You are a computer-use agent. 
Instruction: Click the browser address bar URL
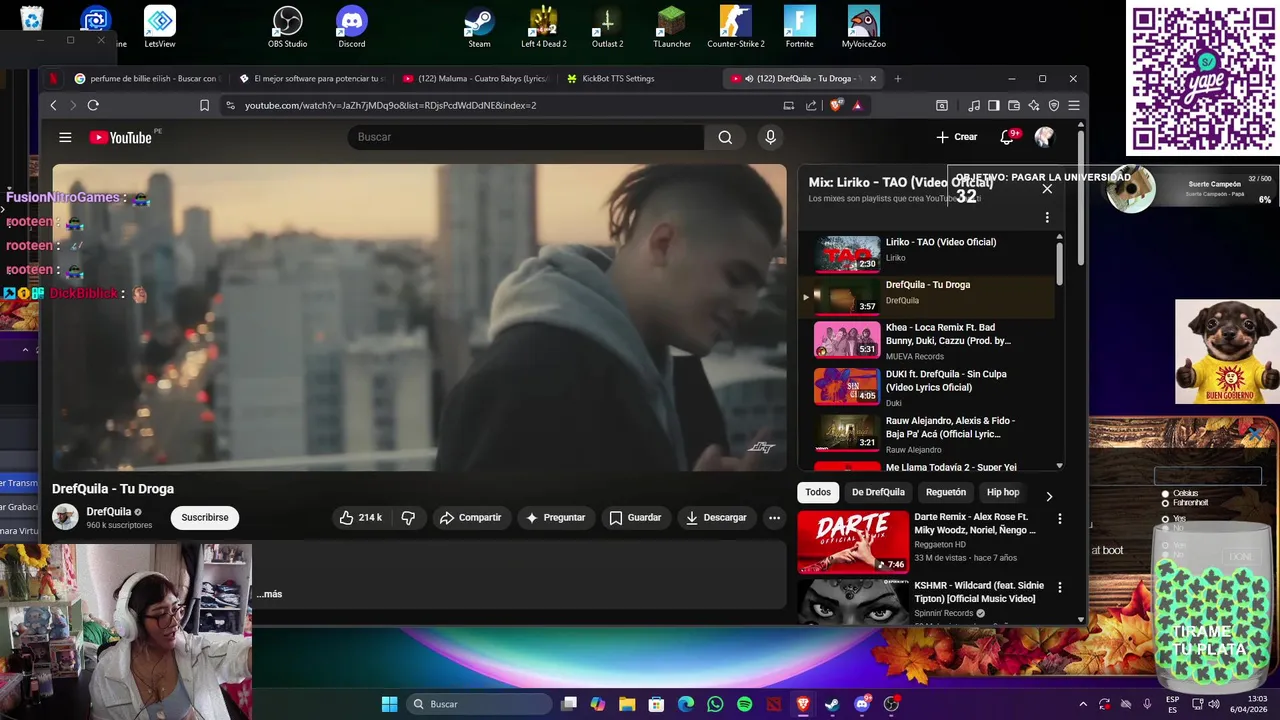390,105
